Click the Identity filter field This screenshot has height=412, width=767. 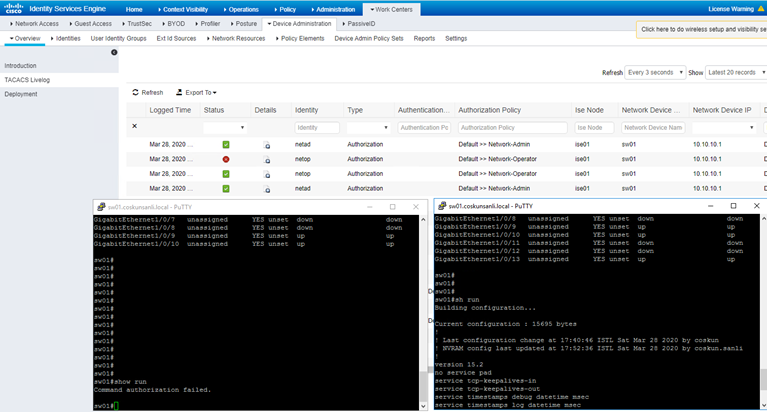(x=317, y=128)
